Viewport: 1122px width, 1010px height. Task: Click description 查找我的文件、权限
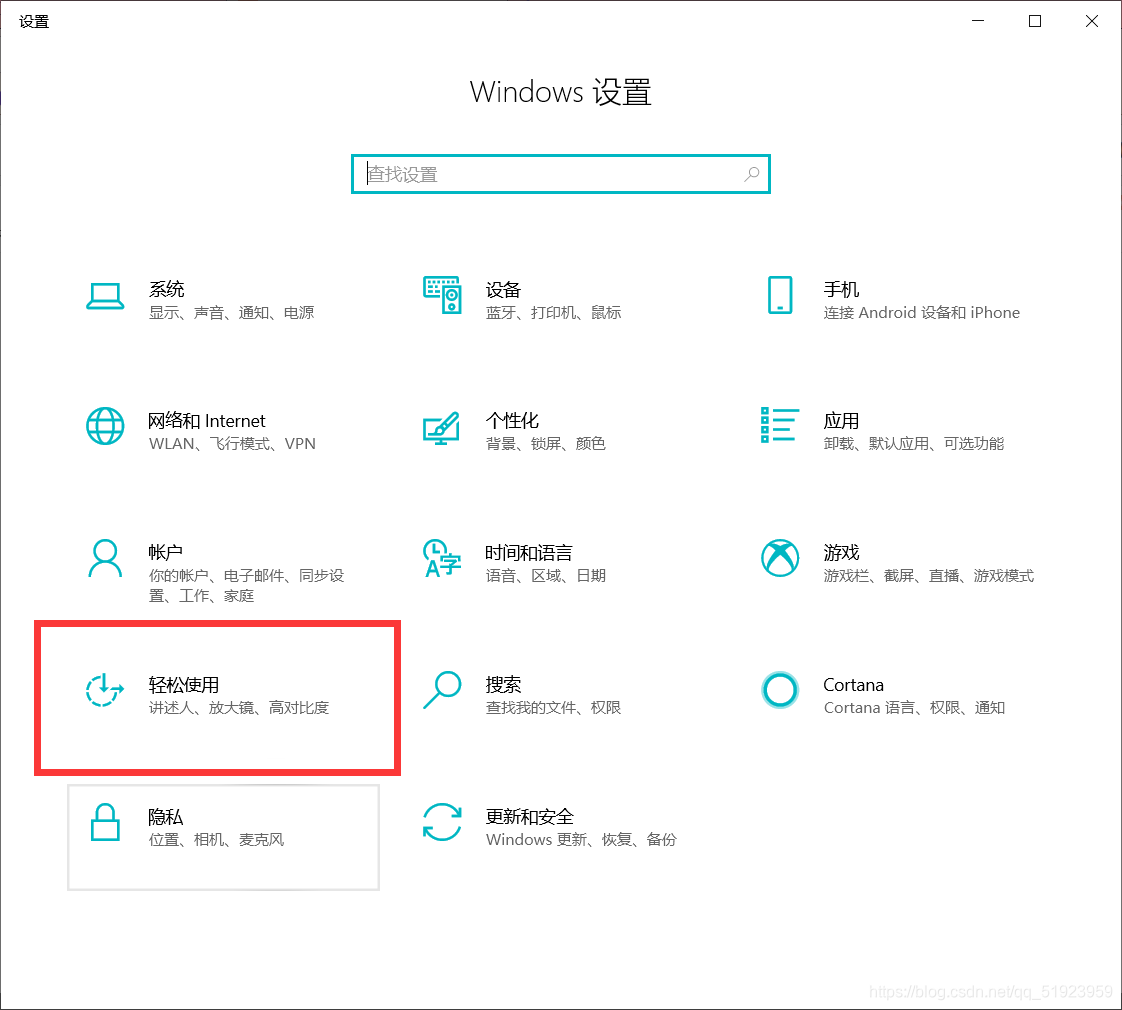pyautogui.click(x=553, y=708)
